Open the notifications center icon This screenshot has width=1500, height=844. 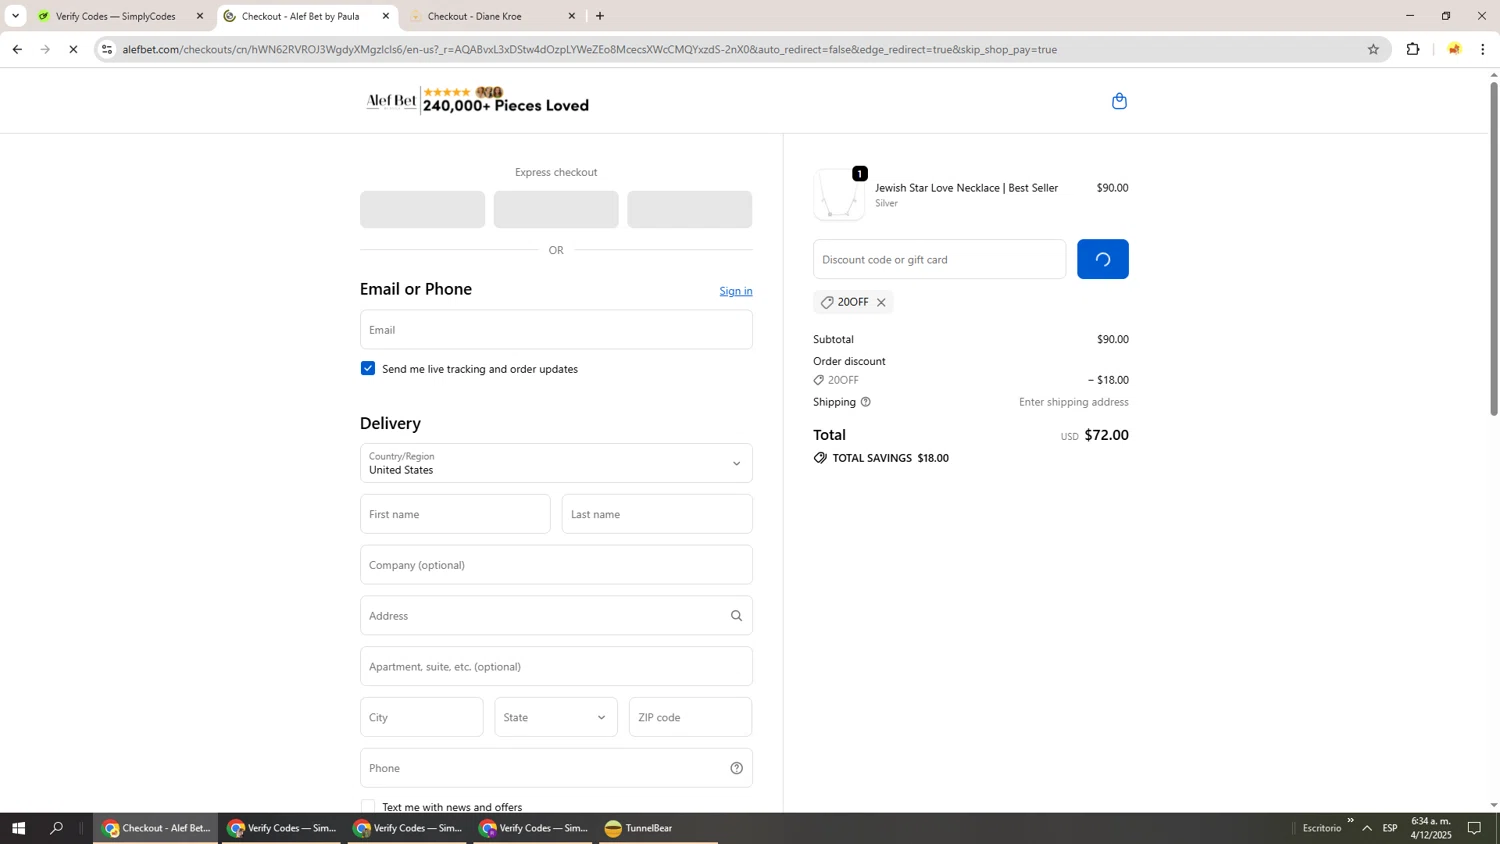[x=1474, y=828]
